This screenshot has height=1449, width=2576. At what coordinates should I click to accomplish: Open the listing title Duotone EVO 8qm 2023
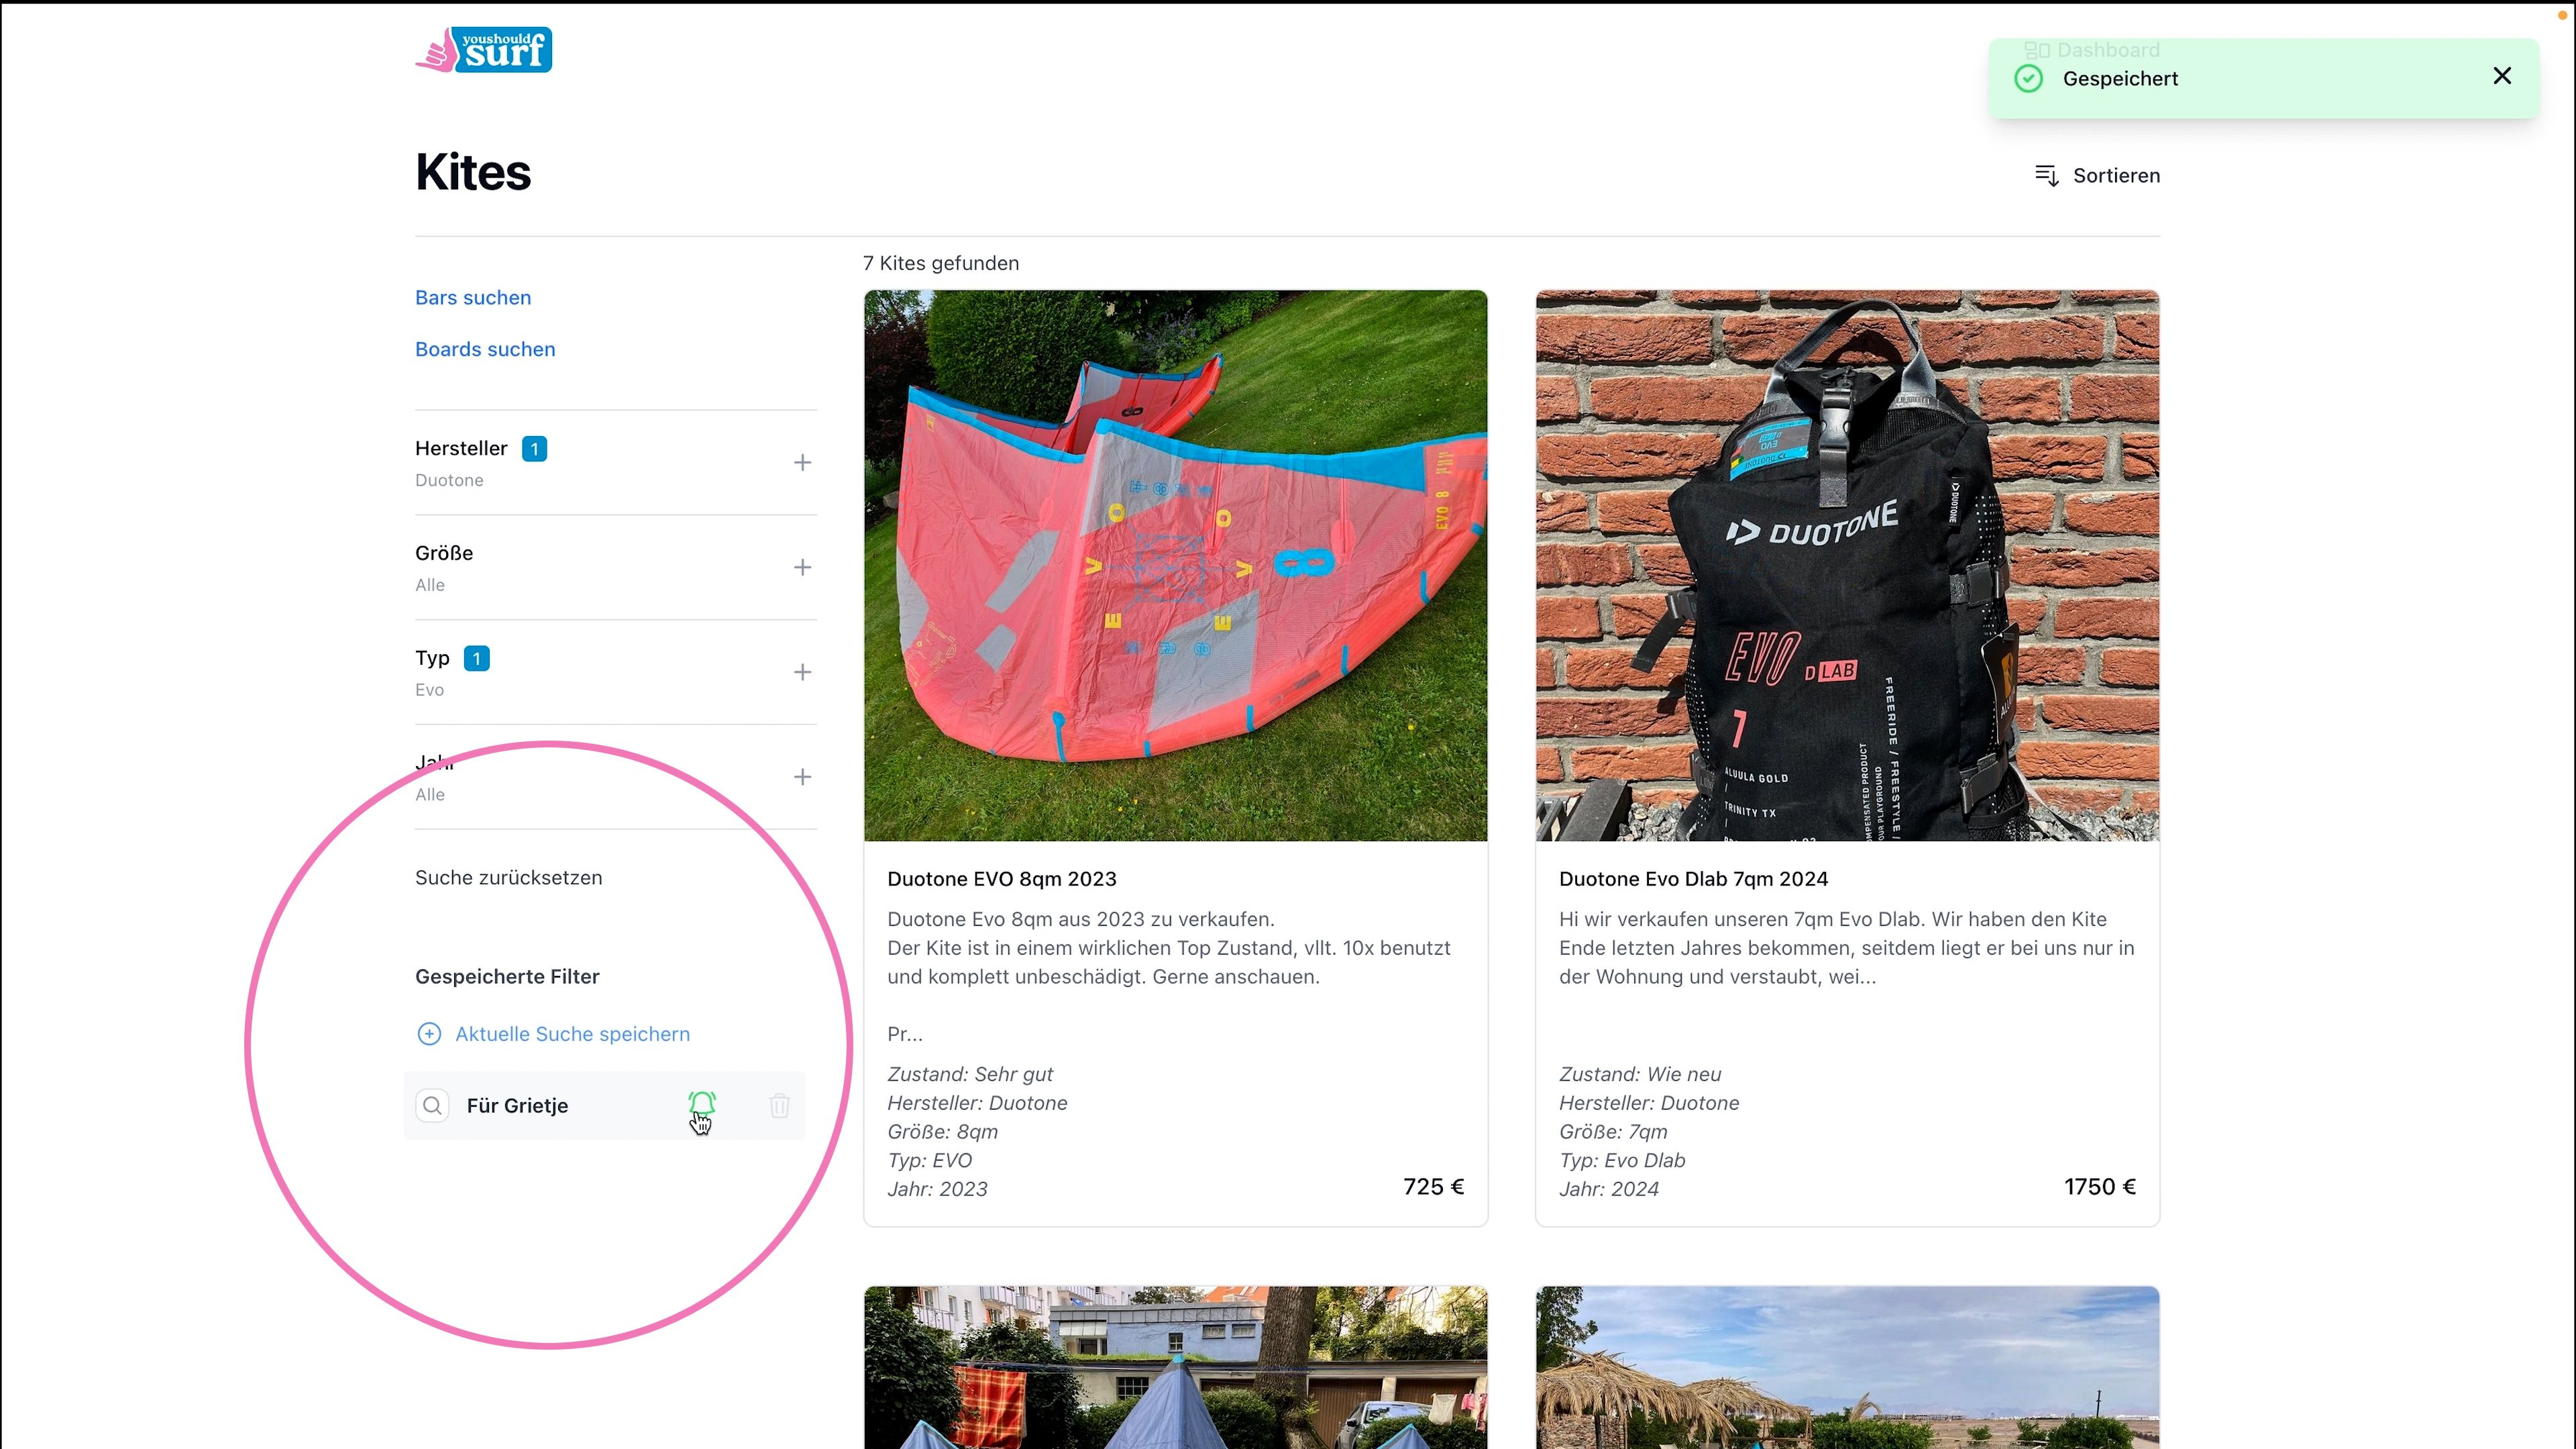click(1001, 879)
